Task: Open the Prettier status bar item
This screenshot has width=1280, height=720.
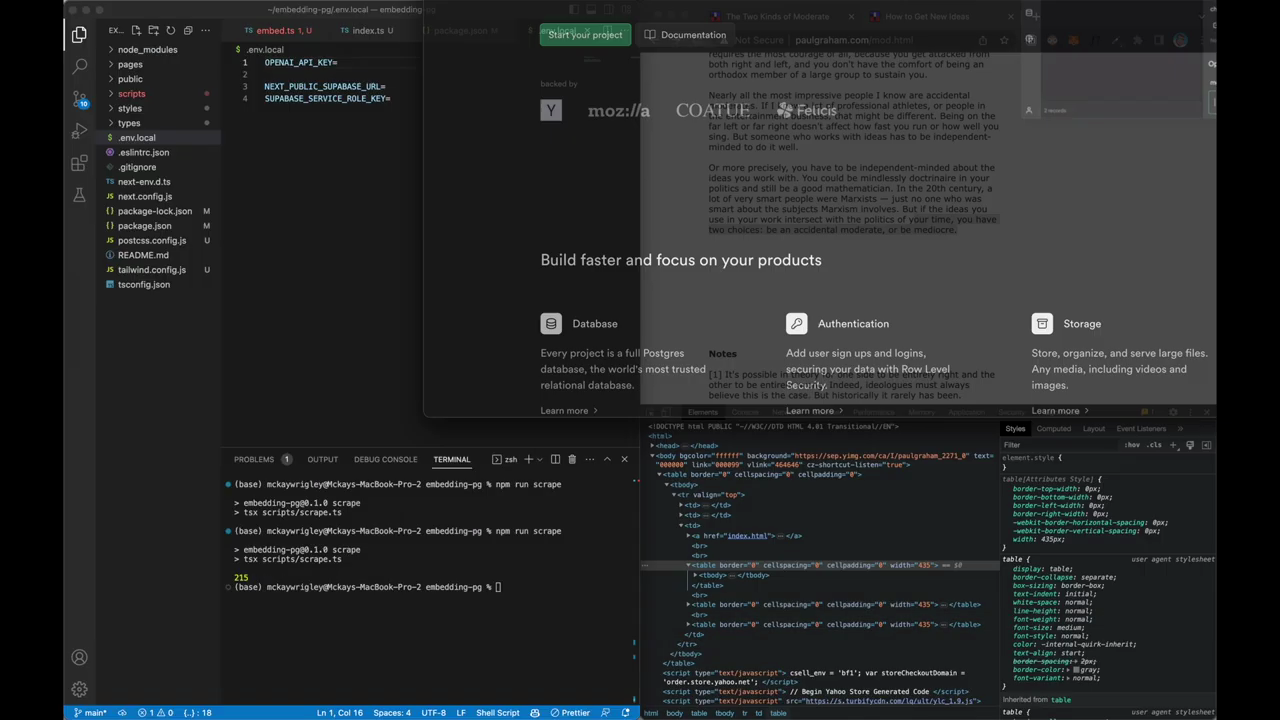Action: 570,713
